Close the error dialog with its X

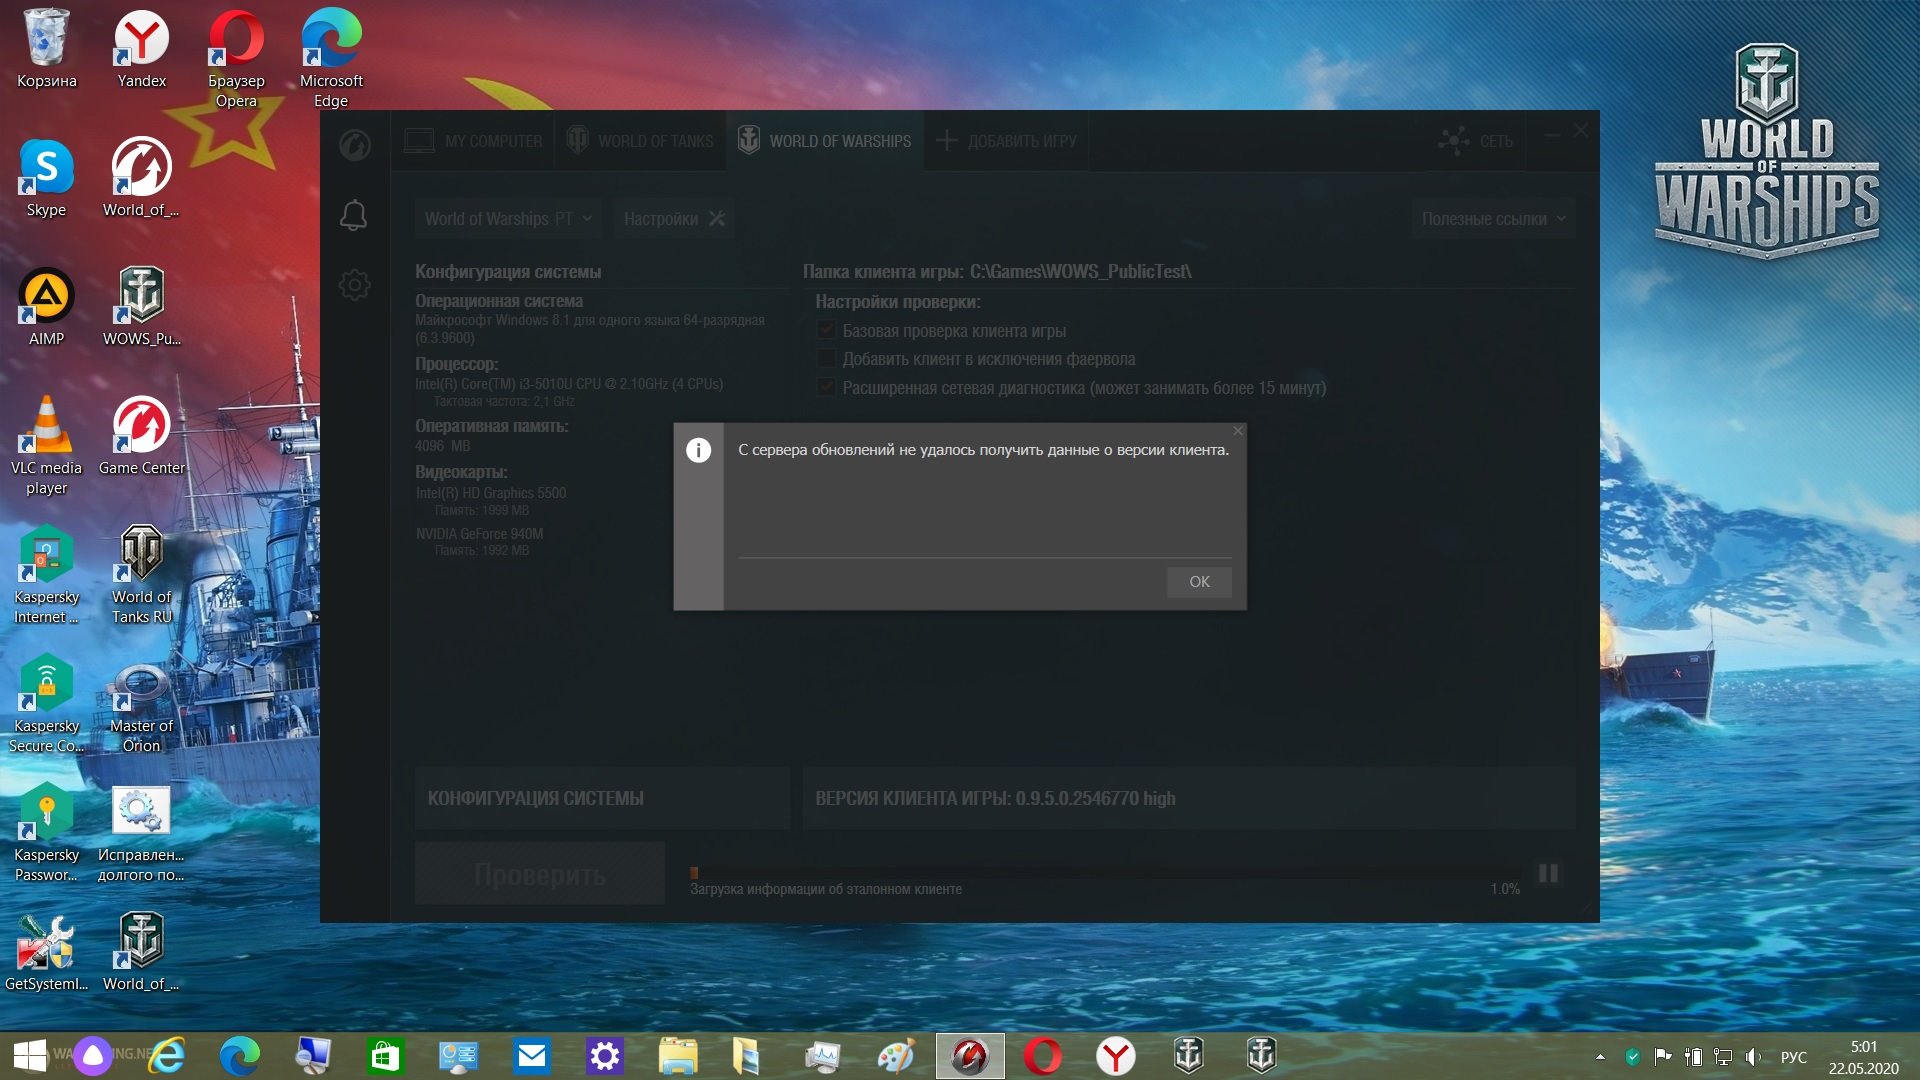[x=1238, y=431]
